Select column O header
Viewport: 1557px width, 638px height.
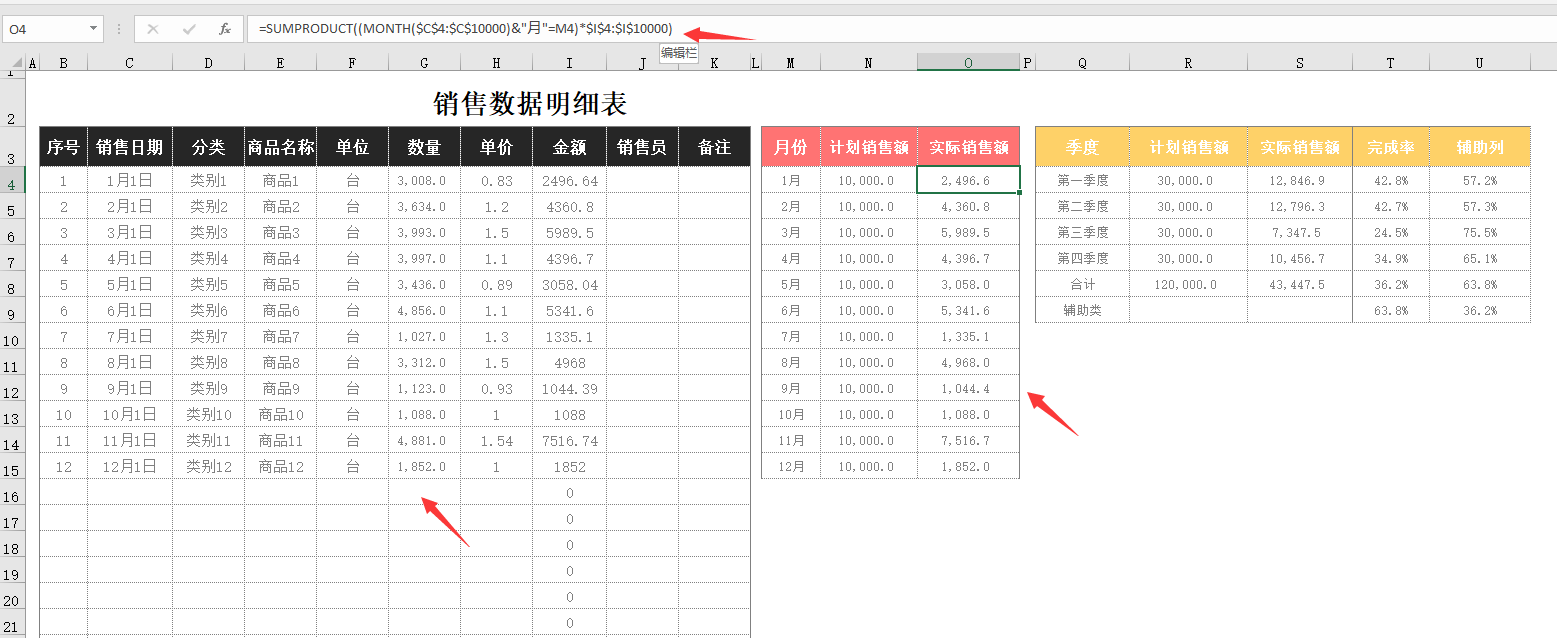[x=968, y=63]
